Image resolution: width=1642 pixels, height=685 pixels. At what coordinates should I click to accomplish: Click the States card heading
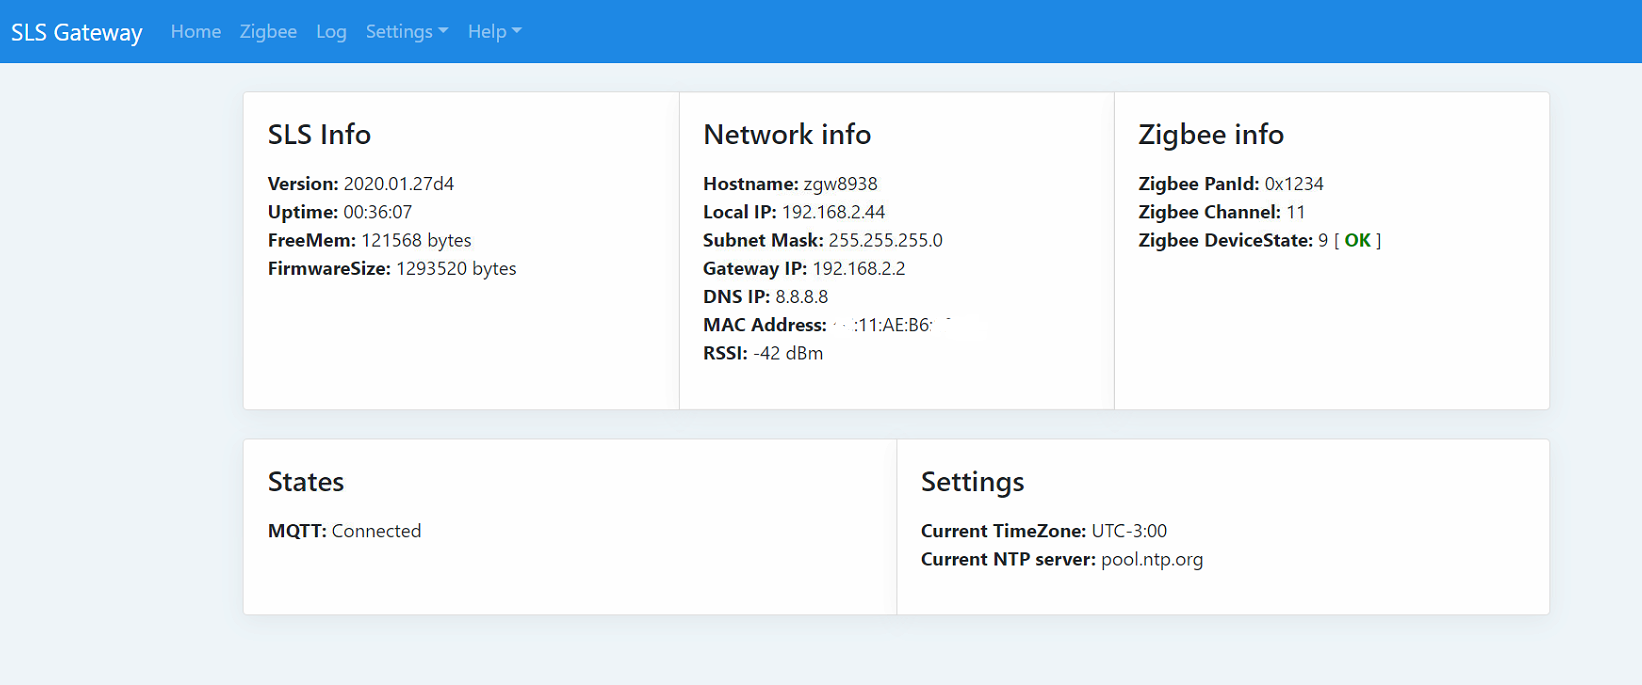[305, 482]
